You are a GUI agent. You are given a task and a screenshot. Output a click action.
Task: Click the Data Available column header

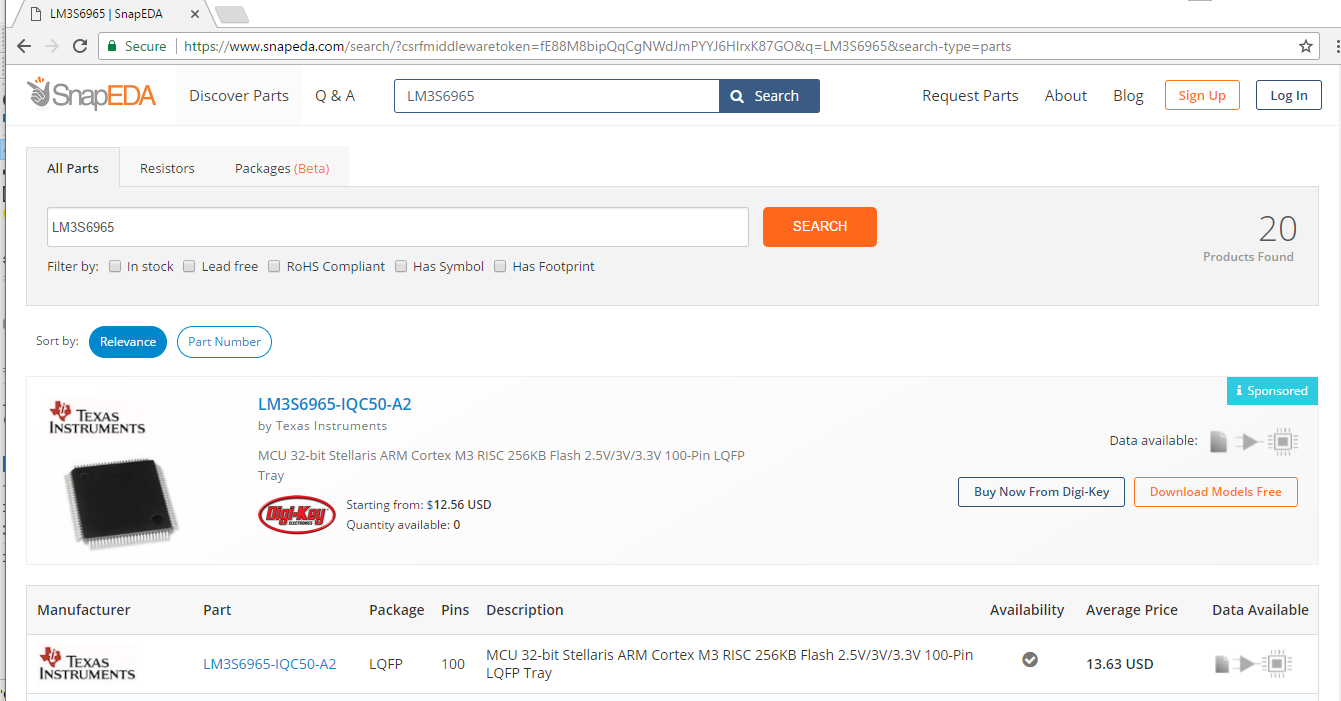pos(1260,610)
